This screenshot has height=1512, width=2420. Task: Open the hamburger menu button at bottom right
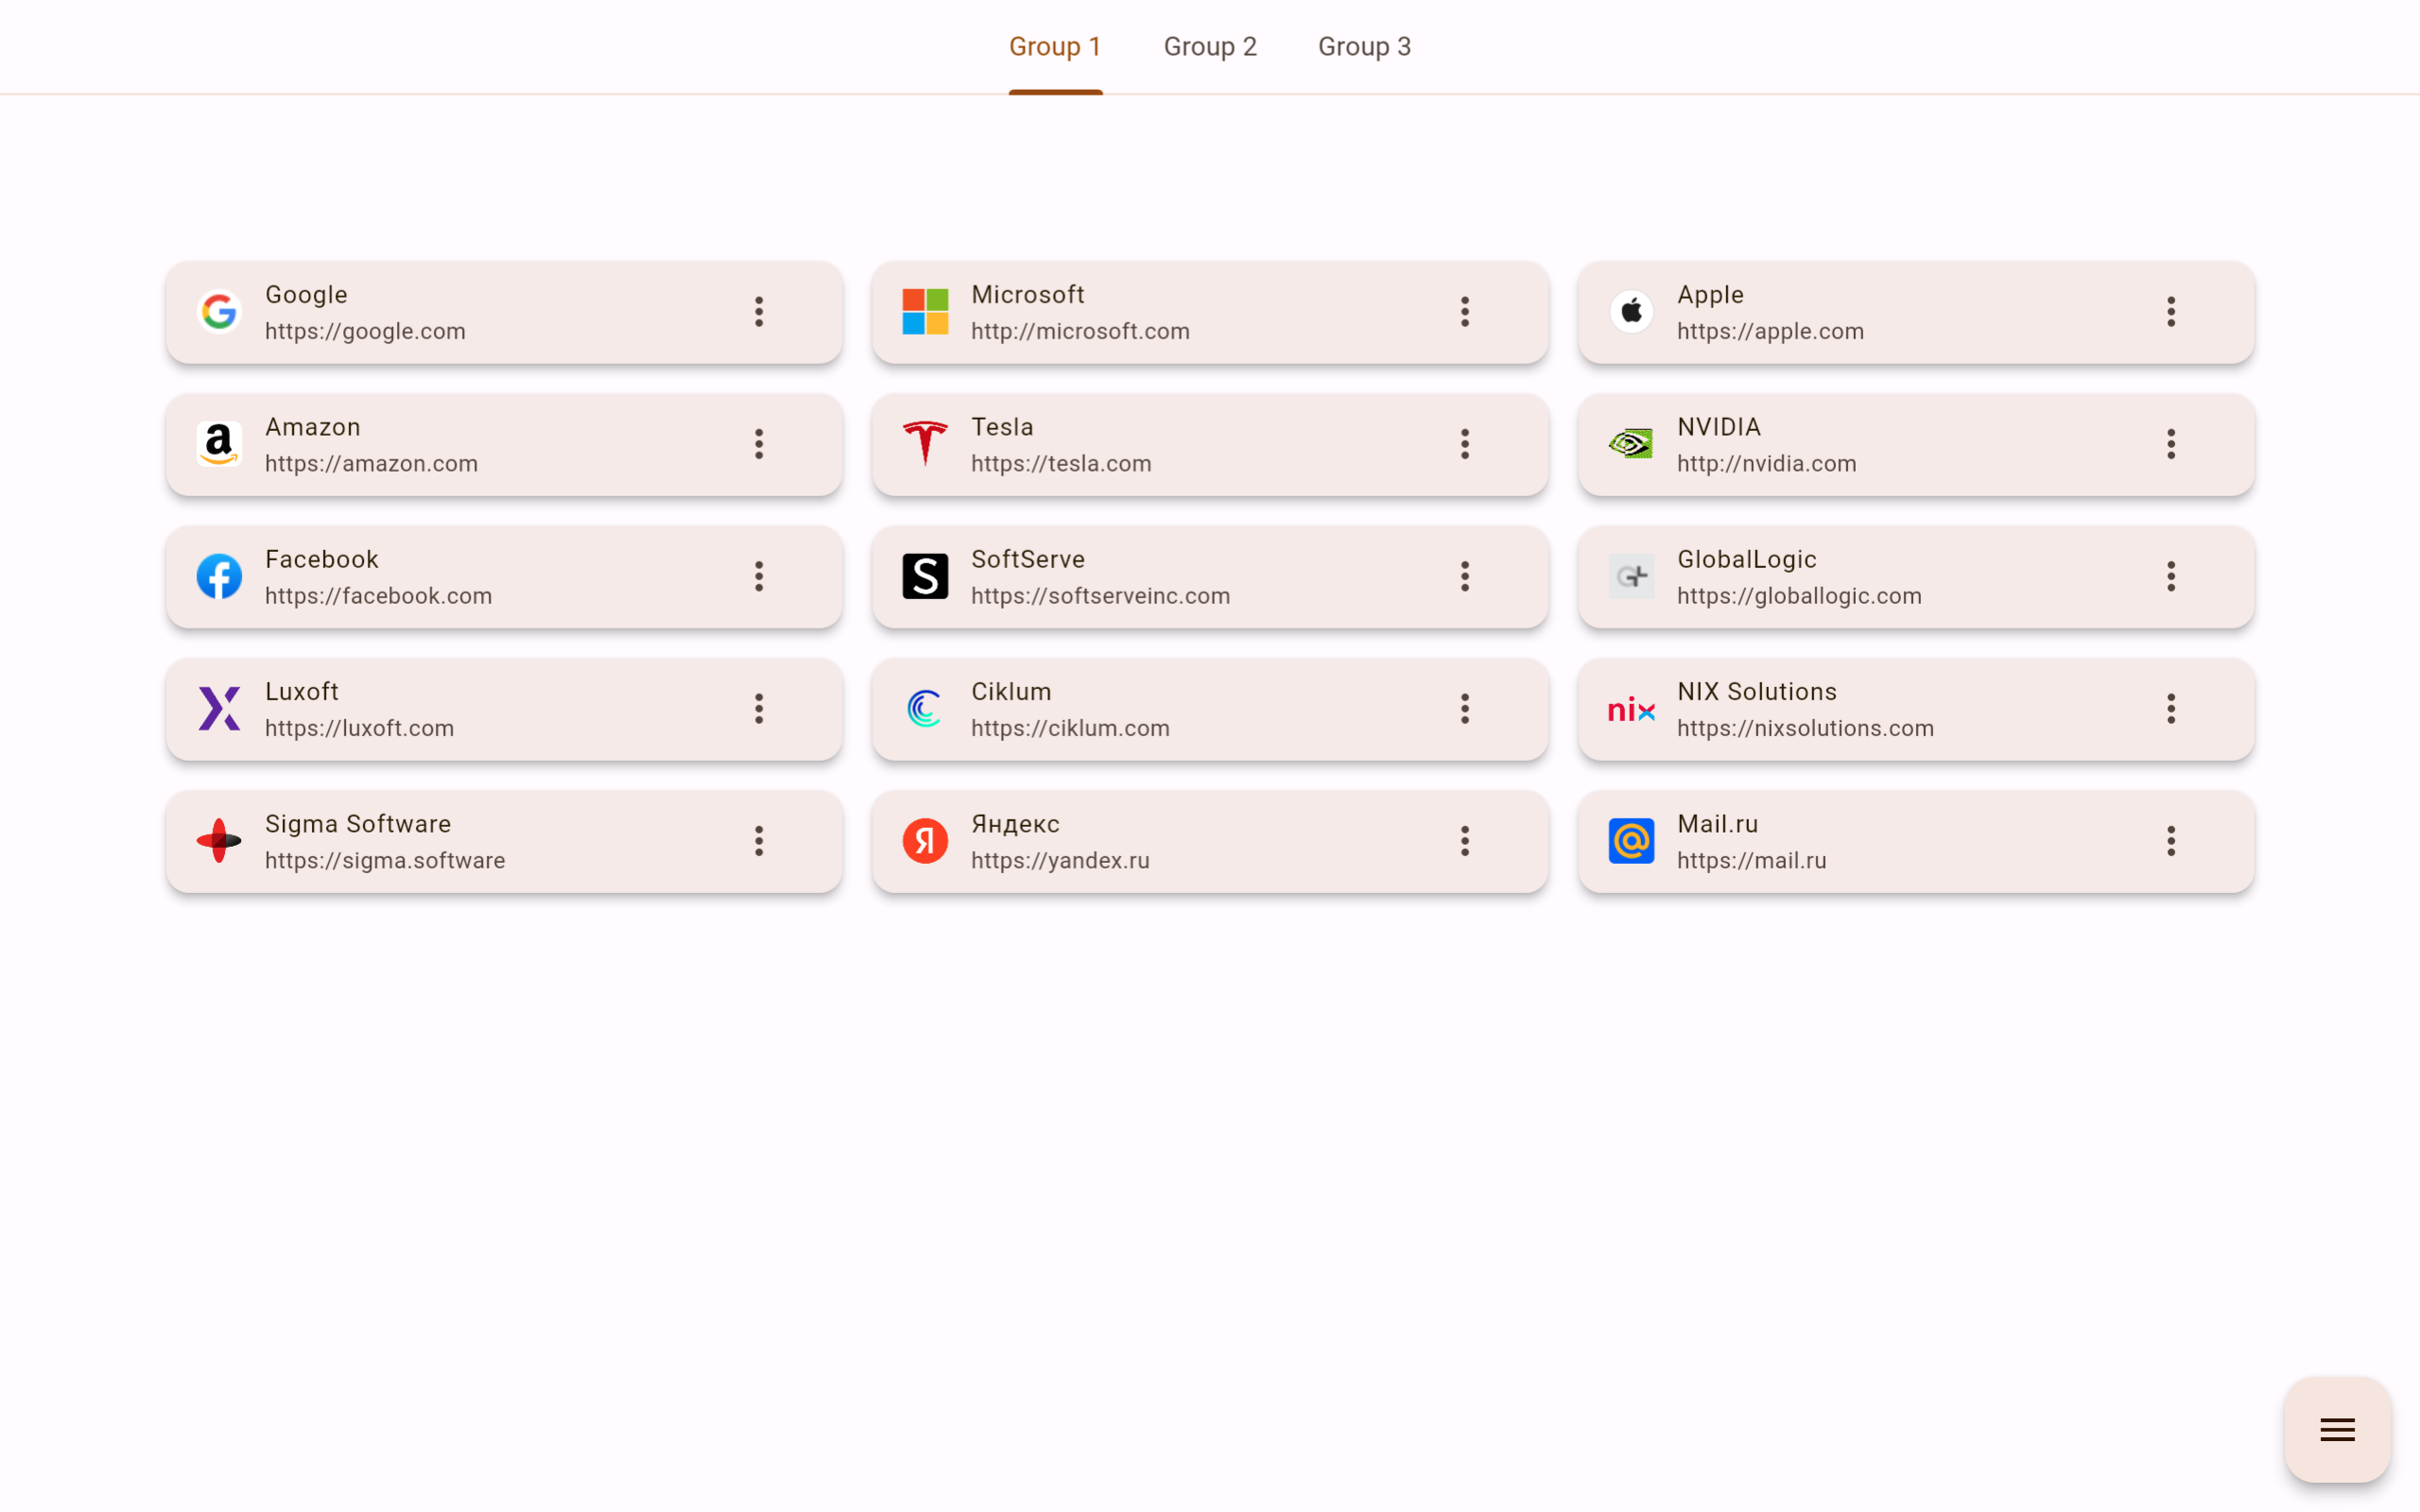pyautogui.click(x=2337, y=1430)
